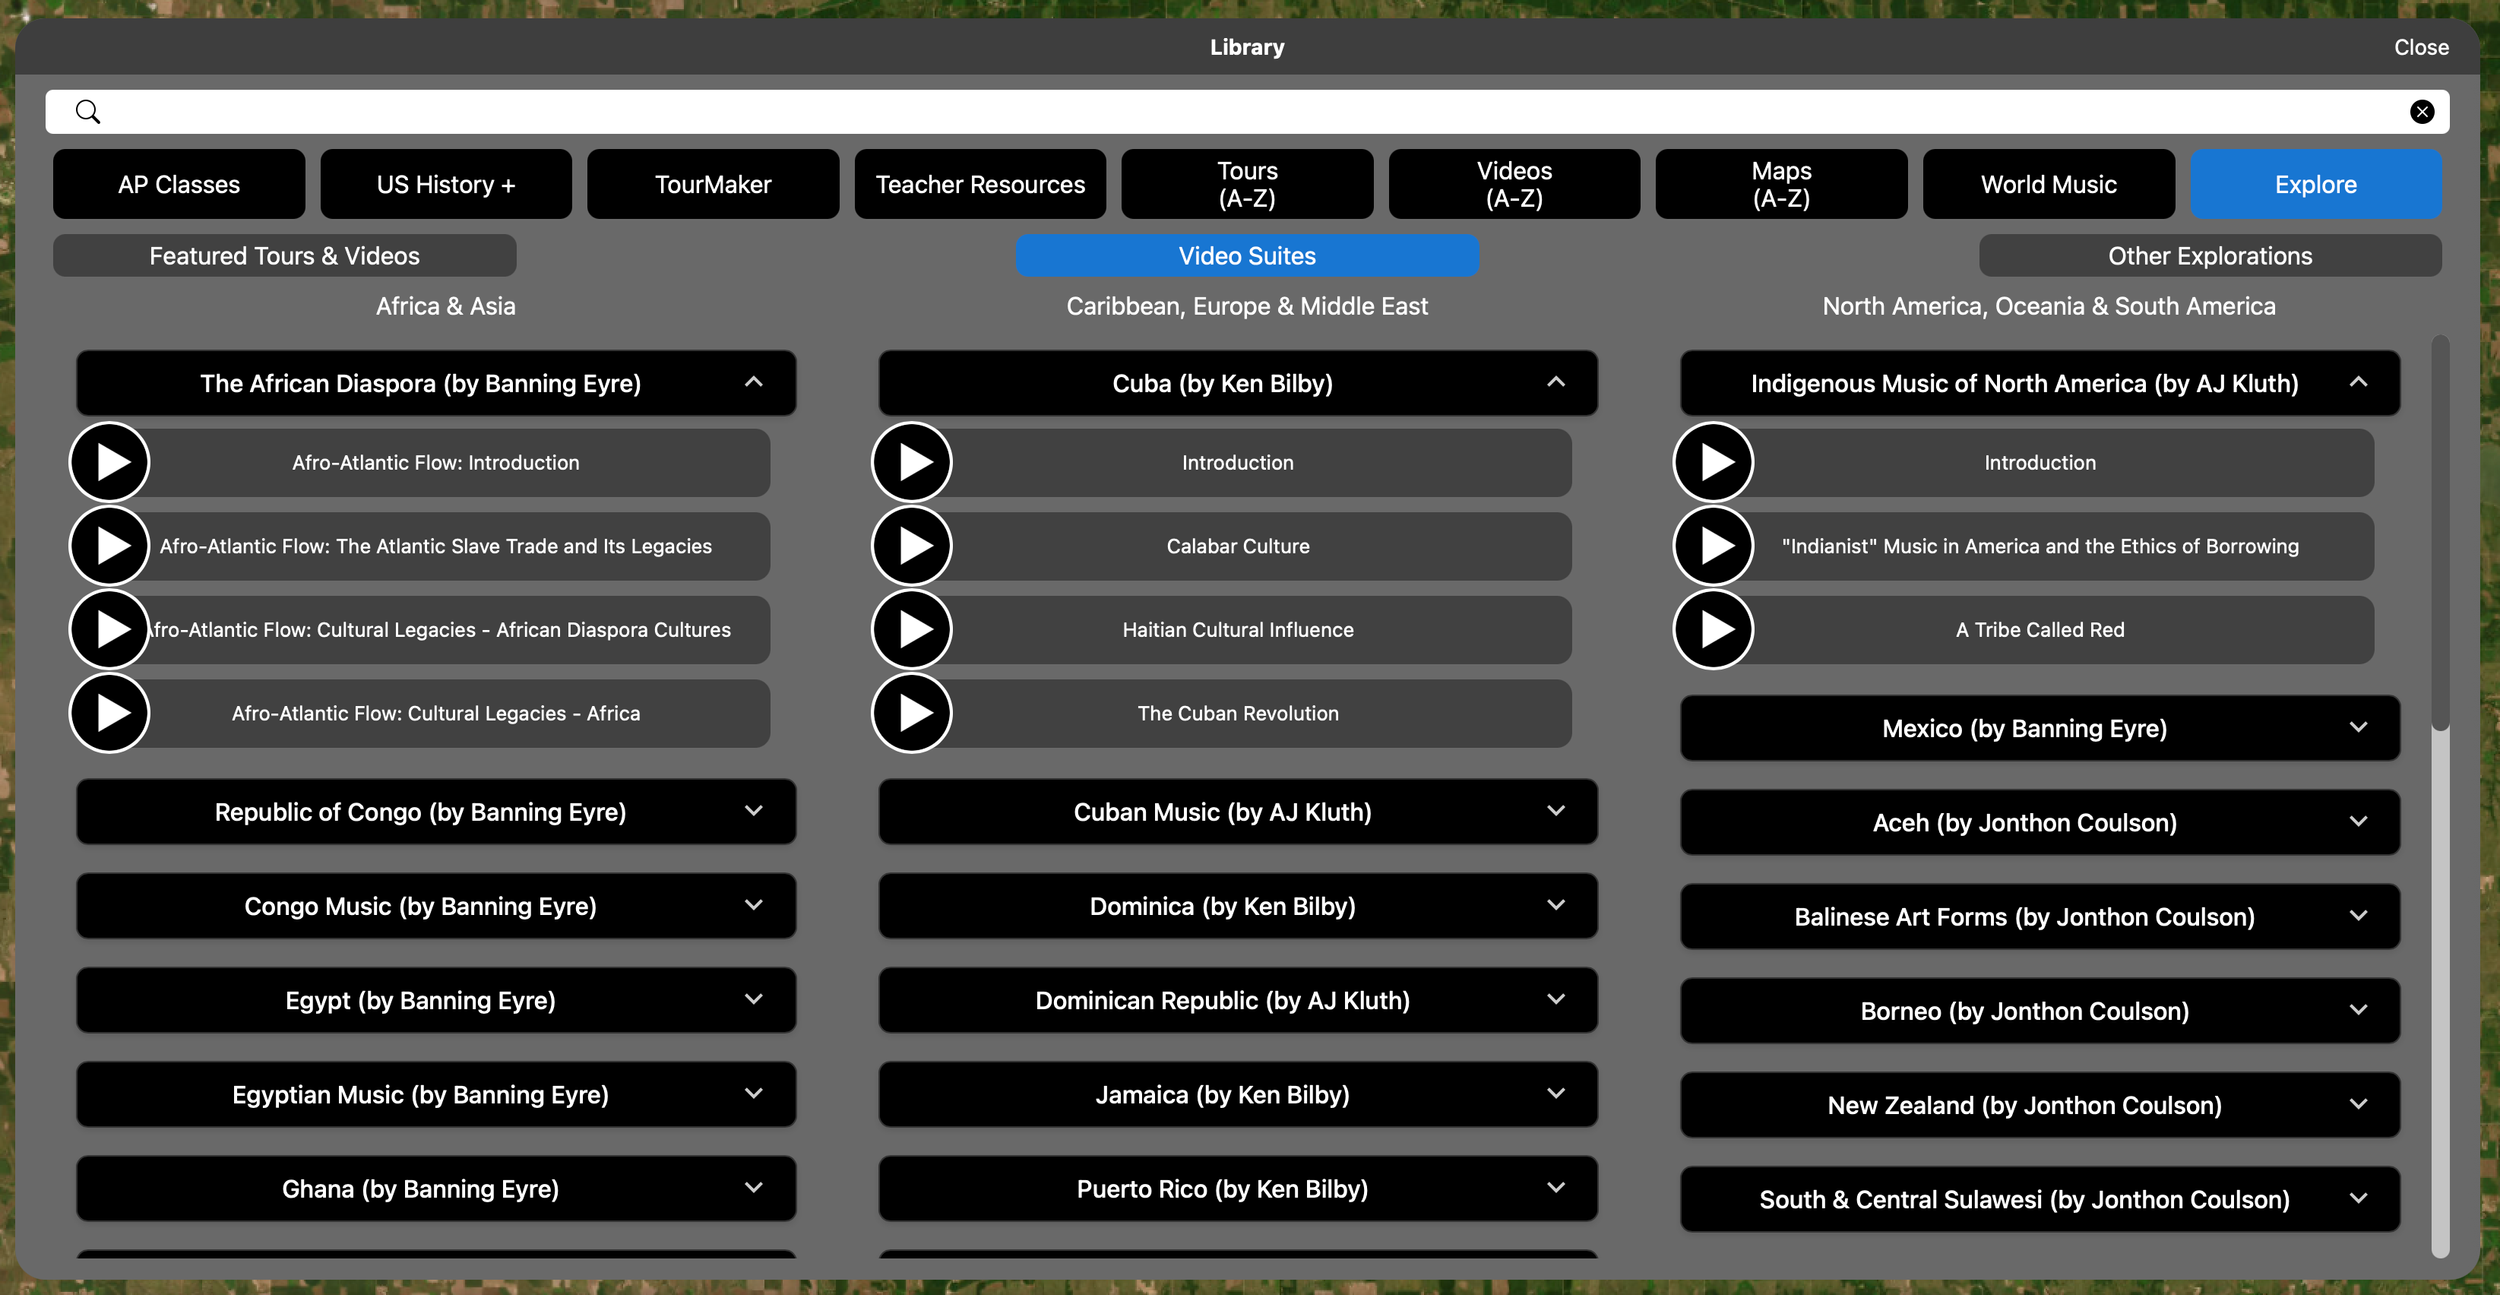2500x1295 pixels.
Task: Play Indianist Music in America video
Action: pos(1714,546)
